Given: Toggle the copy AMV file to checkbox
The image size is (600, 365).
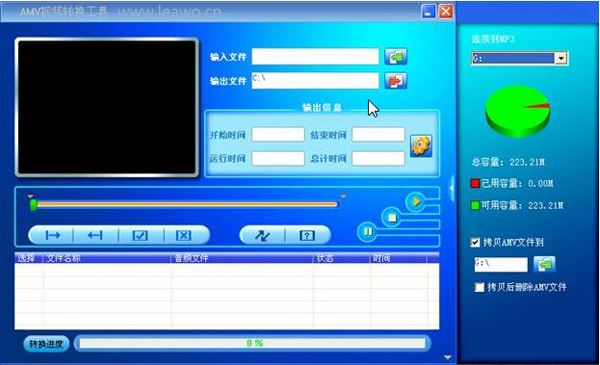Looking at the screenshot, I should (475, 242).
